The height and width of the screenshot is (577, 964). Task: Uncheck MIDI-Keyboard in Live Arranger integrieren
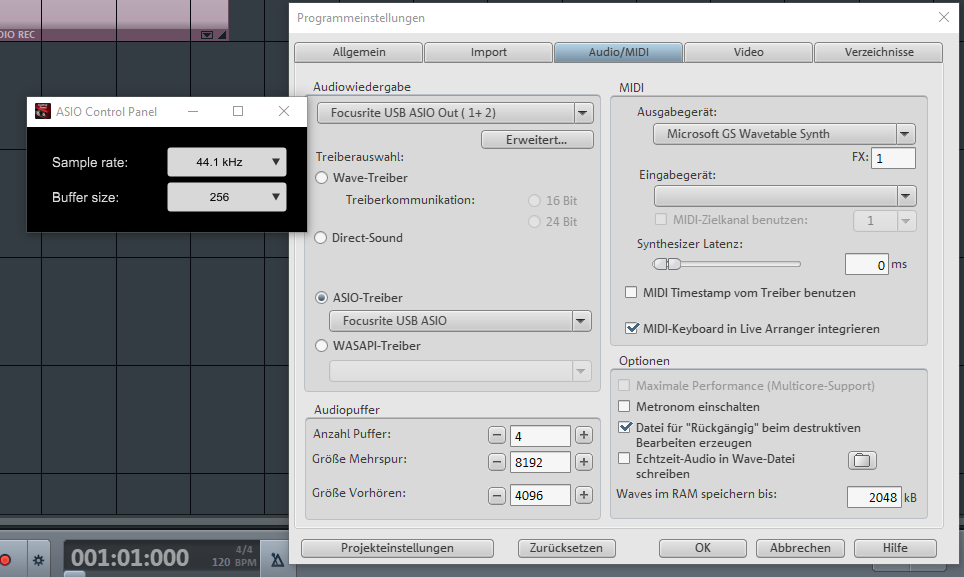(631, 328)
